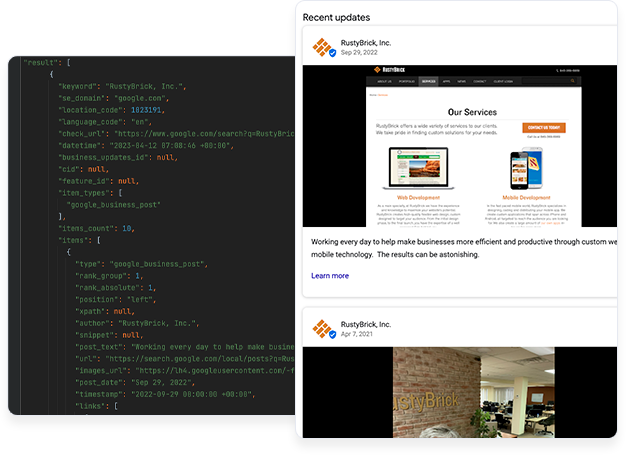Click the "items_count": 10 line
Image resolution: width=626 pixels, height=455 pixels.
point(96,229)
